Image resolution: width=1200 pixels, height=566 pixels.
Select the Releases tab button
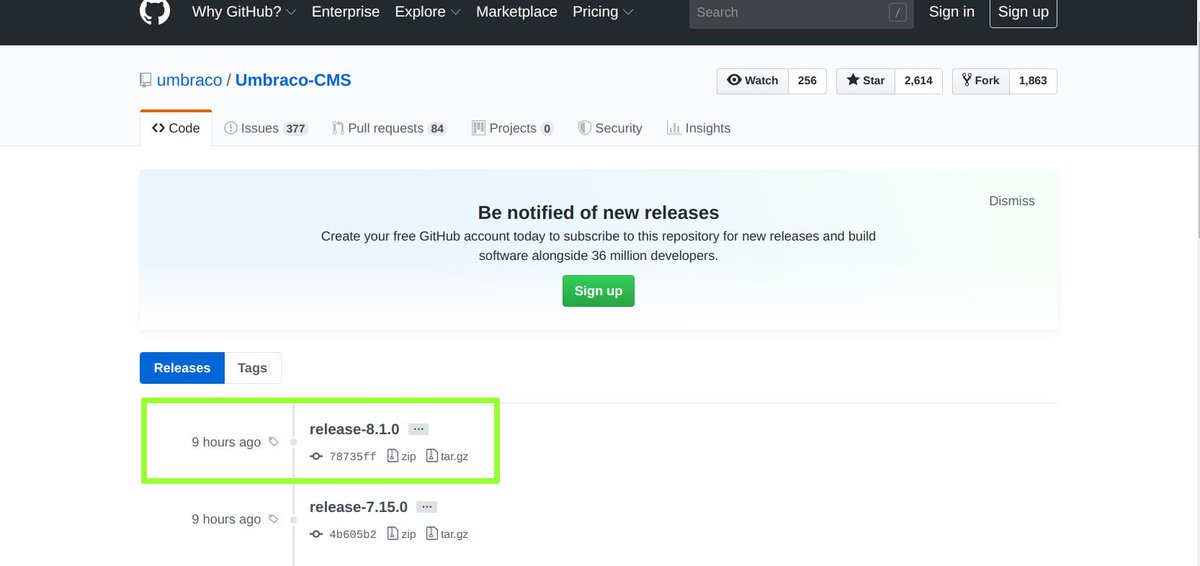tap(182, 368)
